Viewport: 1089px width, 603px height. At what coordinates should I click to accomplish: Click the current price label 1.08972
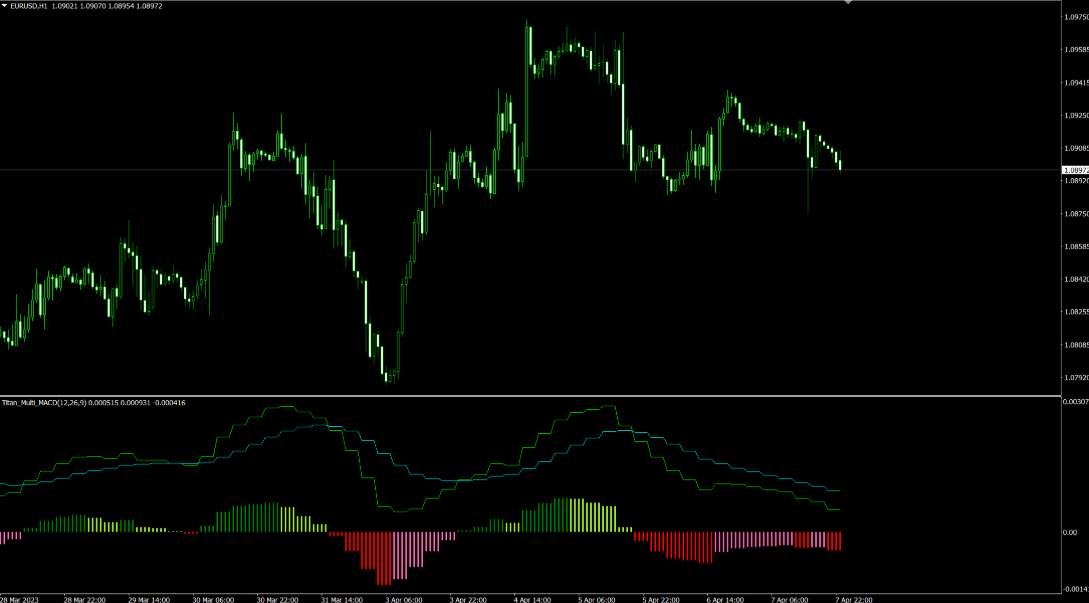[x=1076, y=170]
